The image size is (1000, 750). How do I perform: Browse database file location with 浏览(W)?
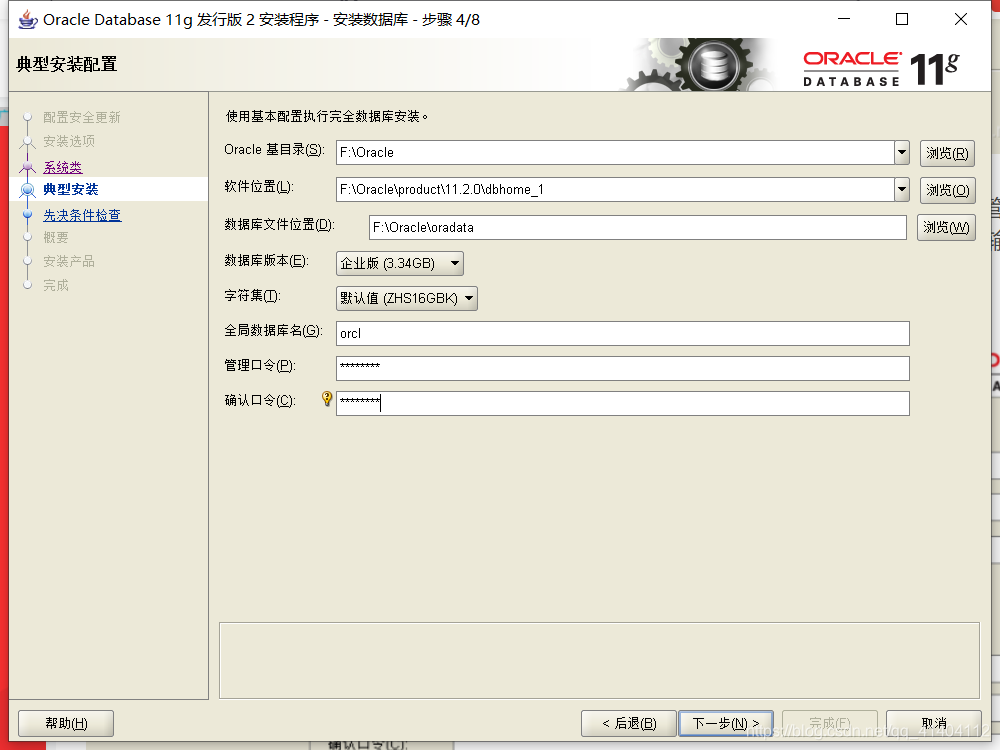pos(946,228)
